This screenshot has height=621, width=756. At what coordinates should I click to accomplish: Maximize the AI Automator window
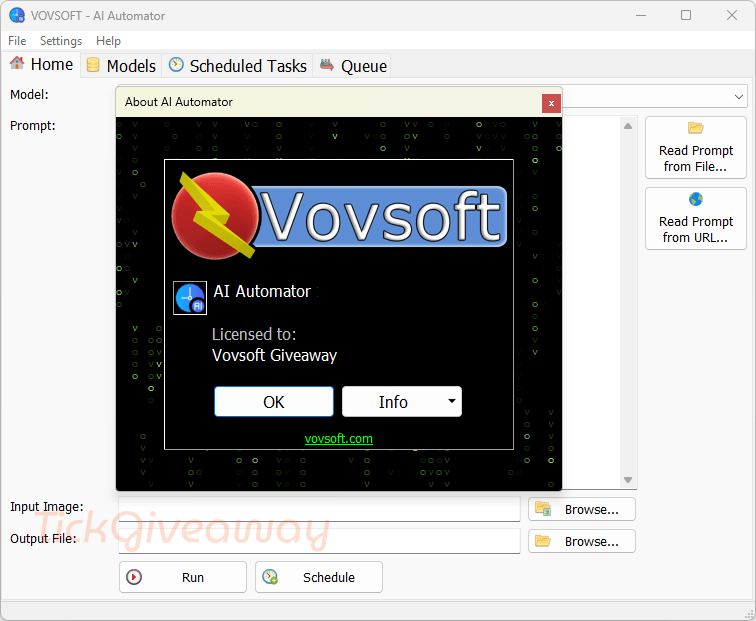click(x=686, y=15)
